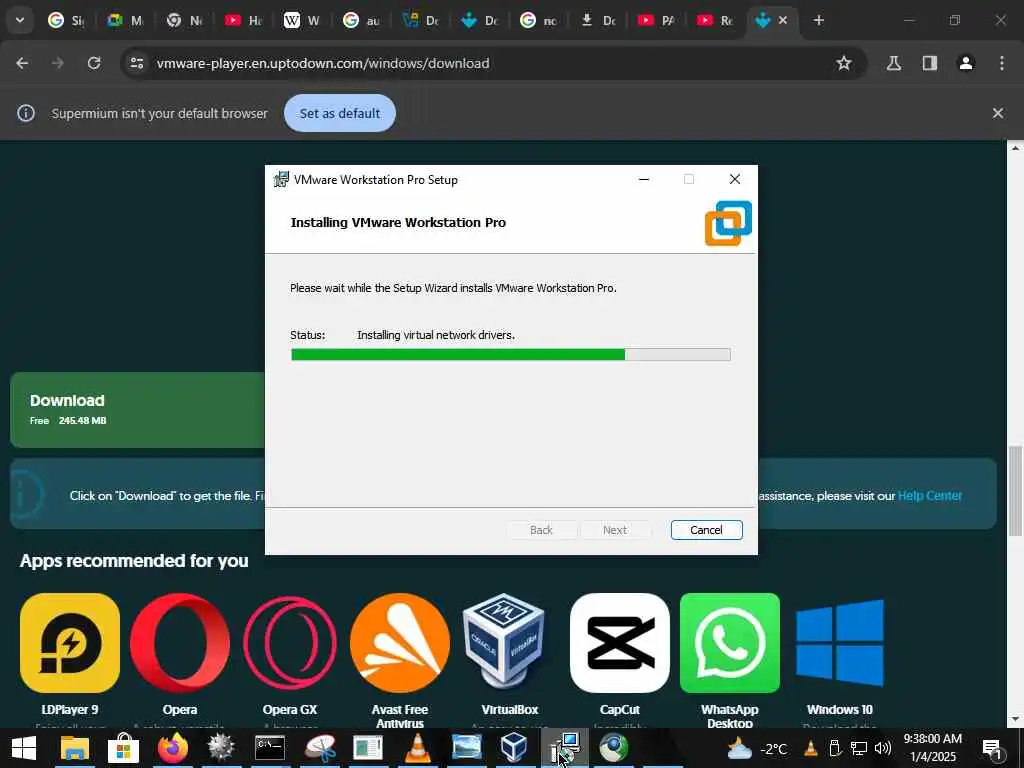Open the VirtualBox recommended app
The height and width of the screenshot is (768, 1024).
(x=503, y=643)
